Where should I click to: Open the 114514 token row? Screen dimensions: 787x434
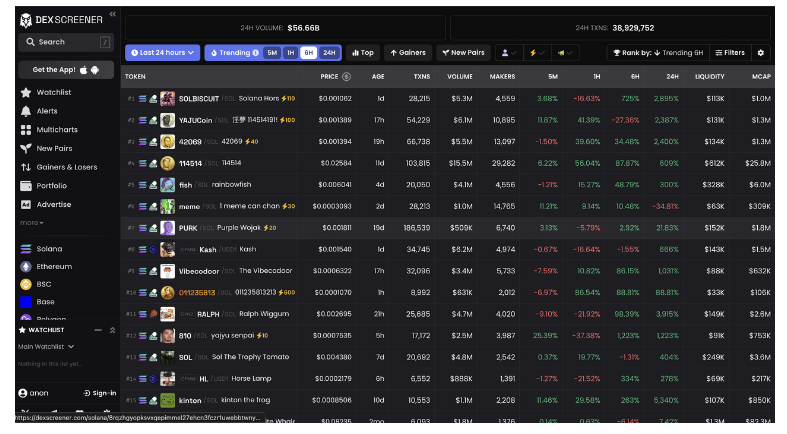[448, 163]
